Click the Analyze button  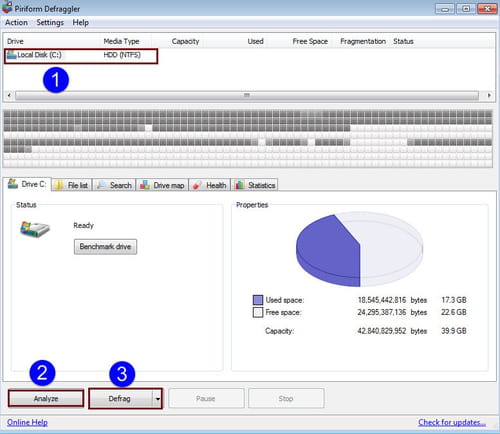point(46,398)
